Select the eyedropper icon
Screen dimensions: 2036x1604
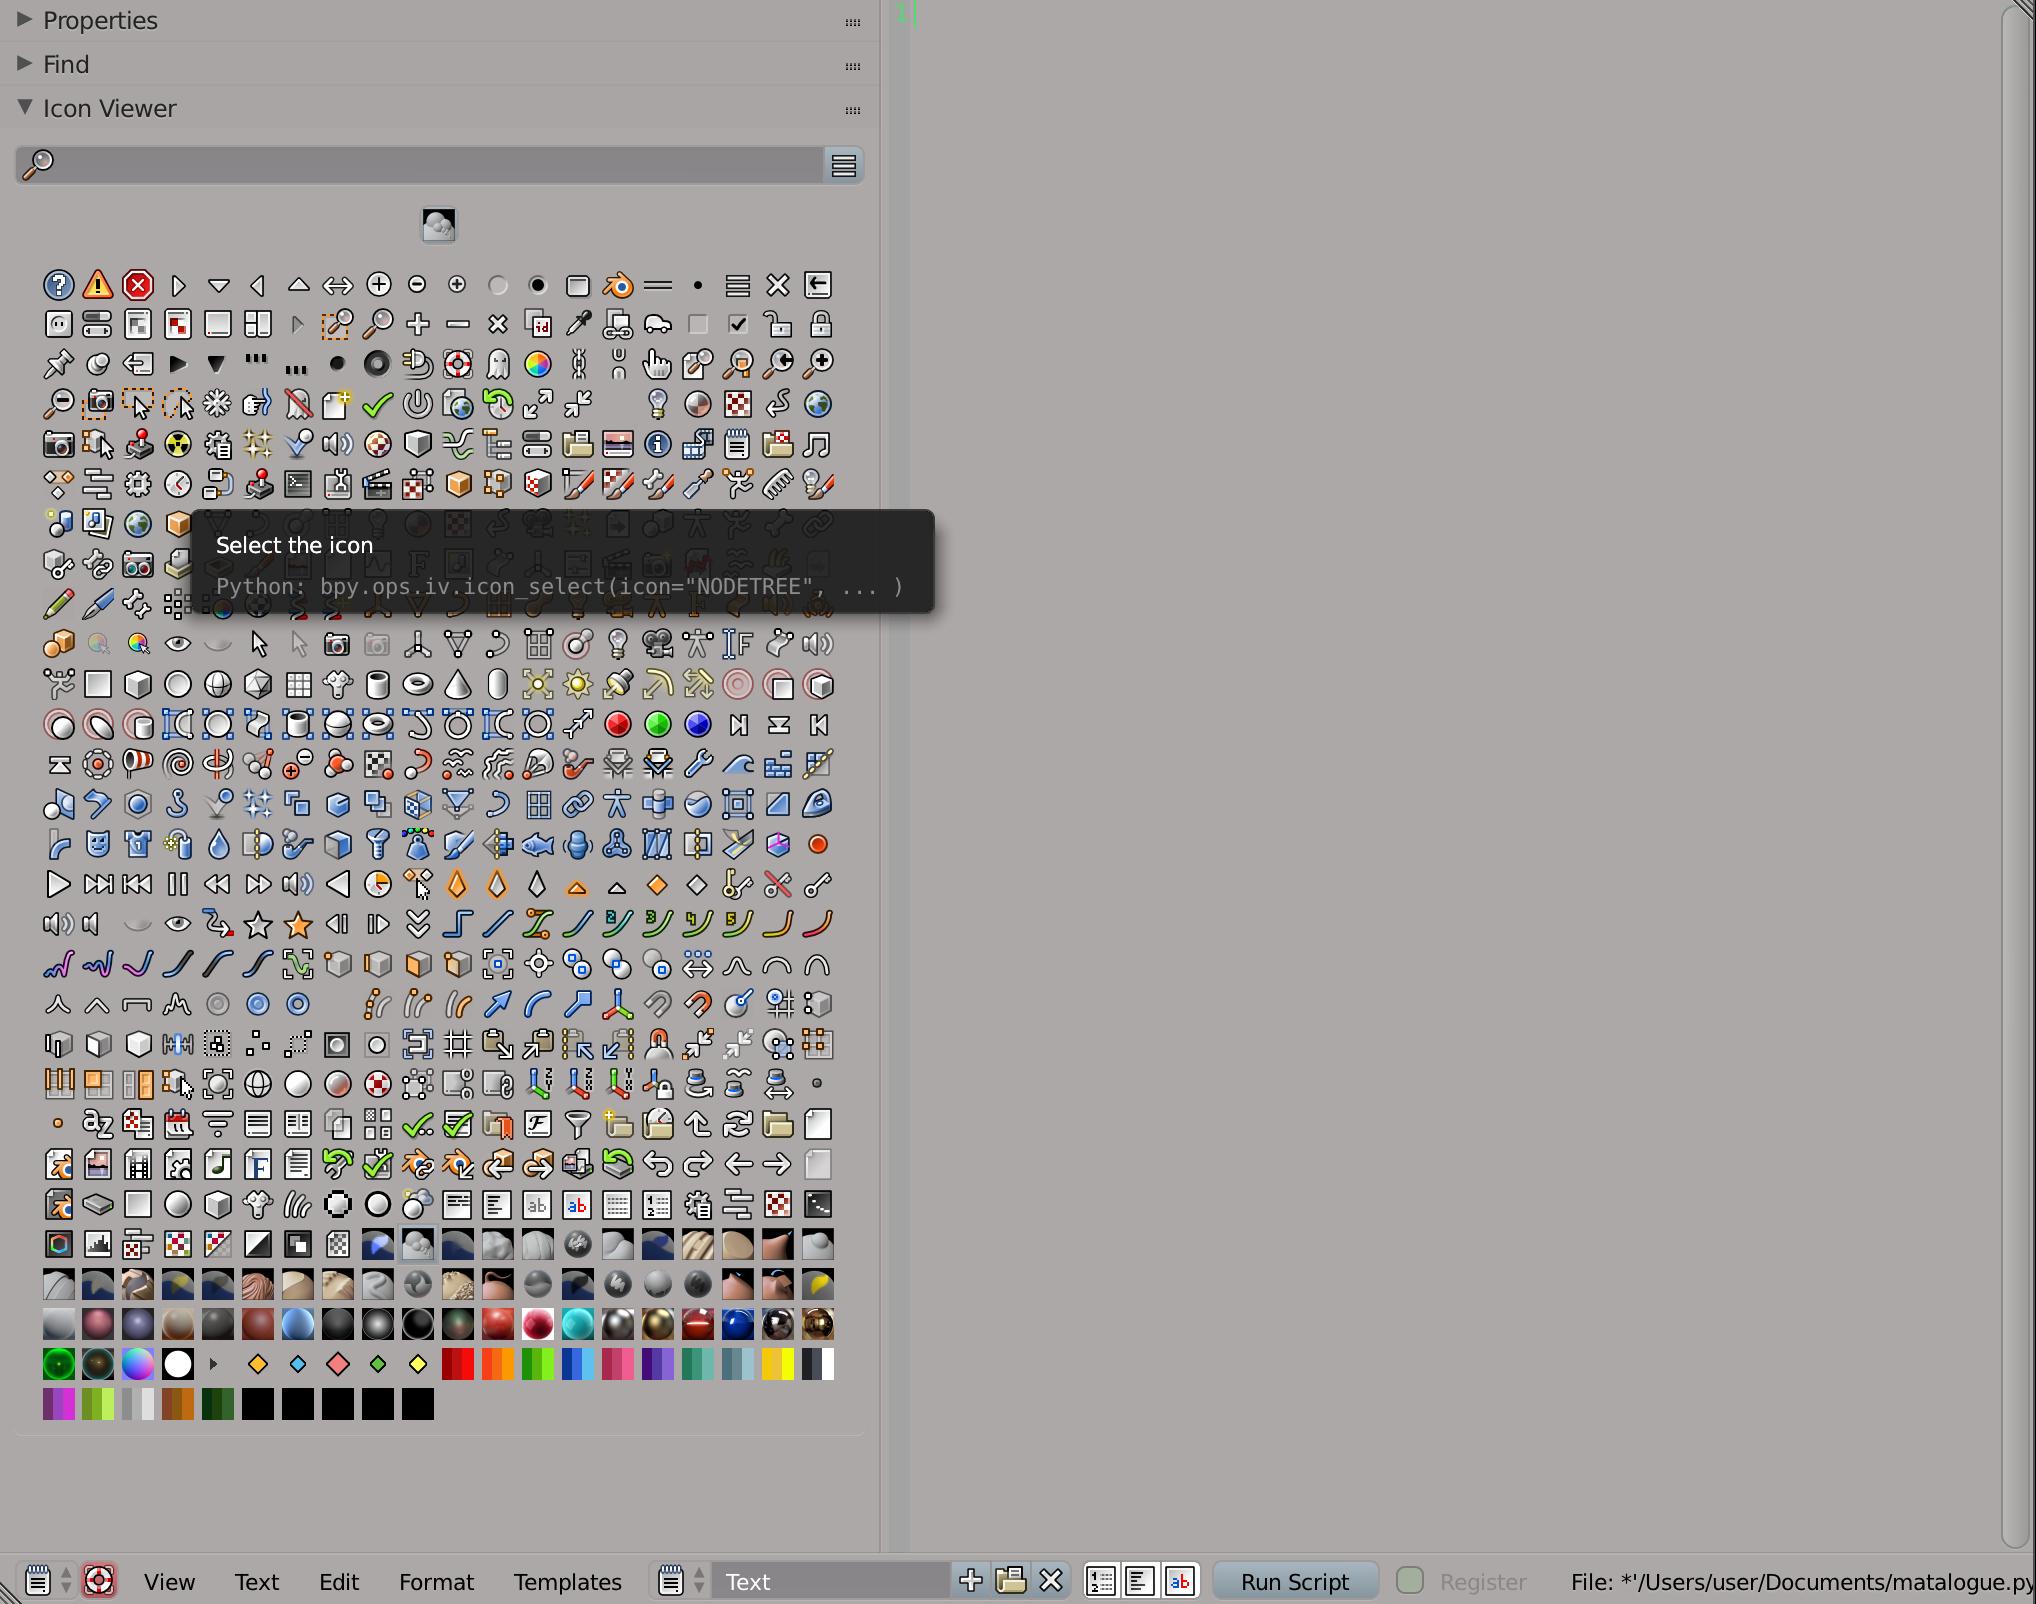[578, 324]
